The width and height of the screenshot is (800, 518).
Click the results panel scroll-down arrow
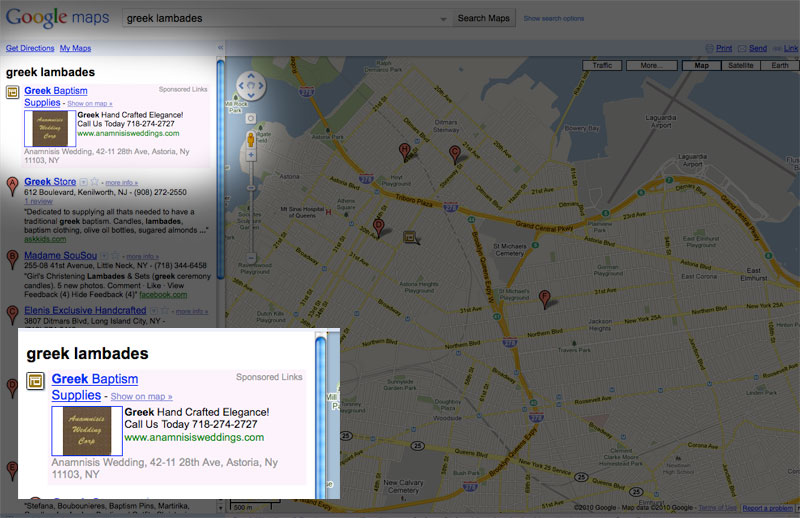click(x=220, y=508)
